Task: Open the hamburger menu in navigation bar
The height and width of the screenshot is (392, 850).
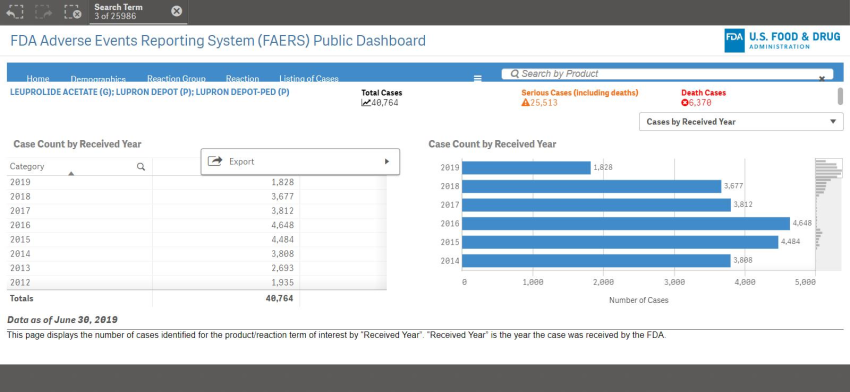Action: pyautogui.click(x=478, y=78)
